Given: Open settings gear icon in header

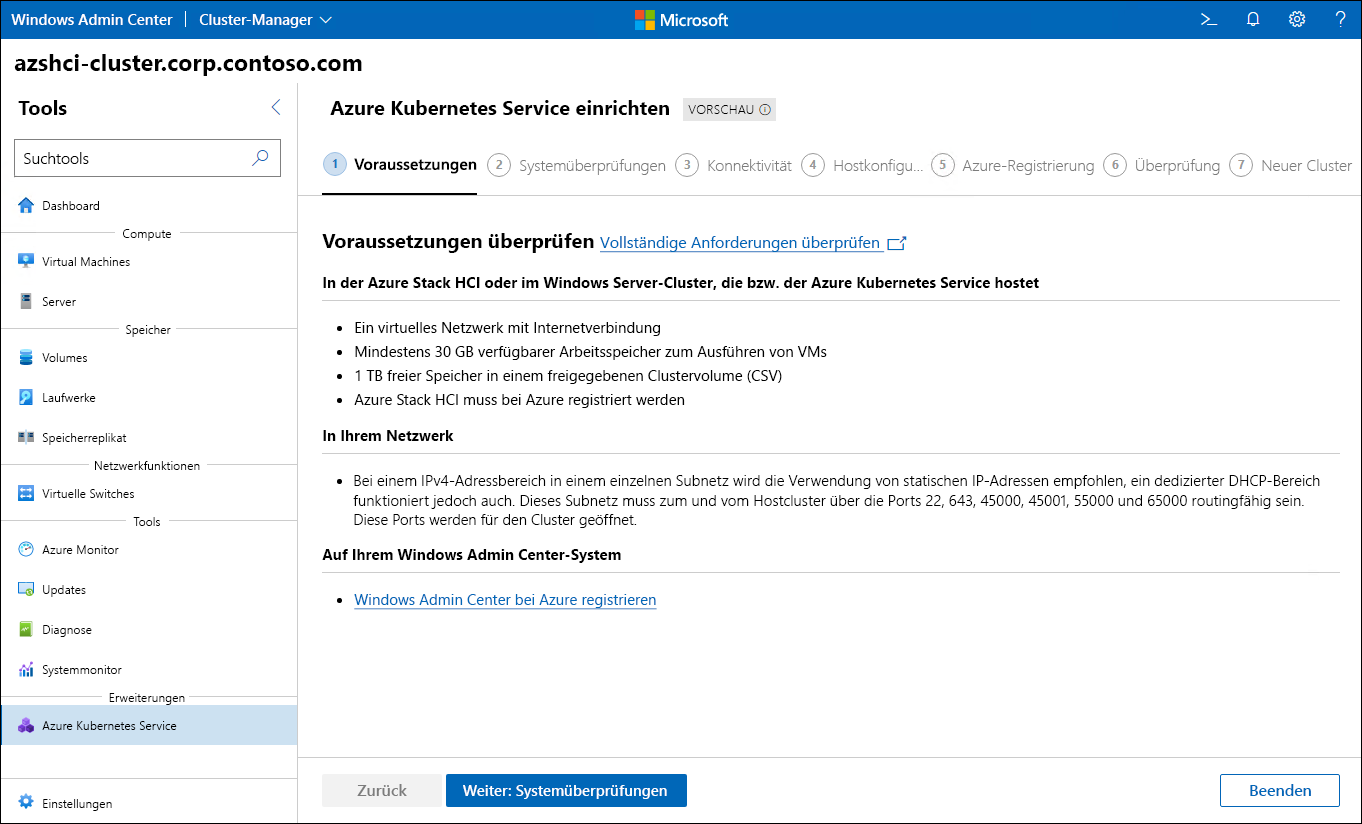Looking at the screenshot, I should click(x=1297, y=19).
